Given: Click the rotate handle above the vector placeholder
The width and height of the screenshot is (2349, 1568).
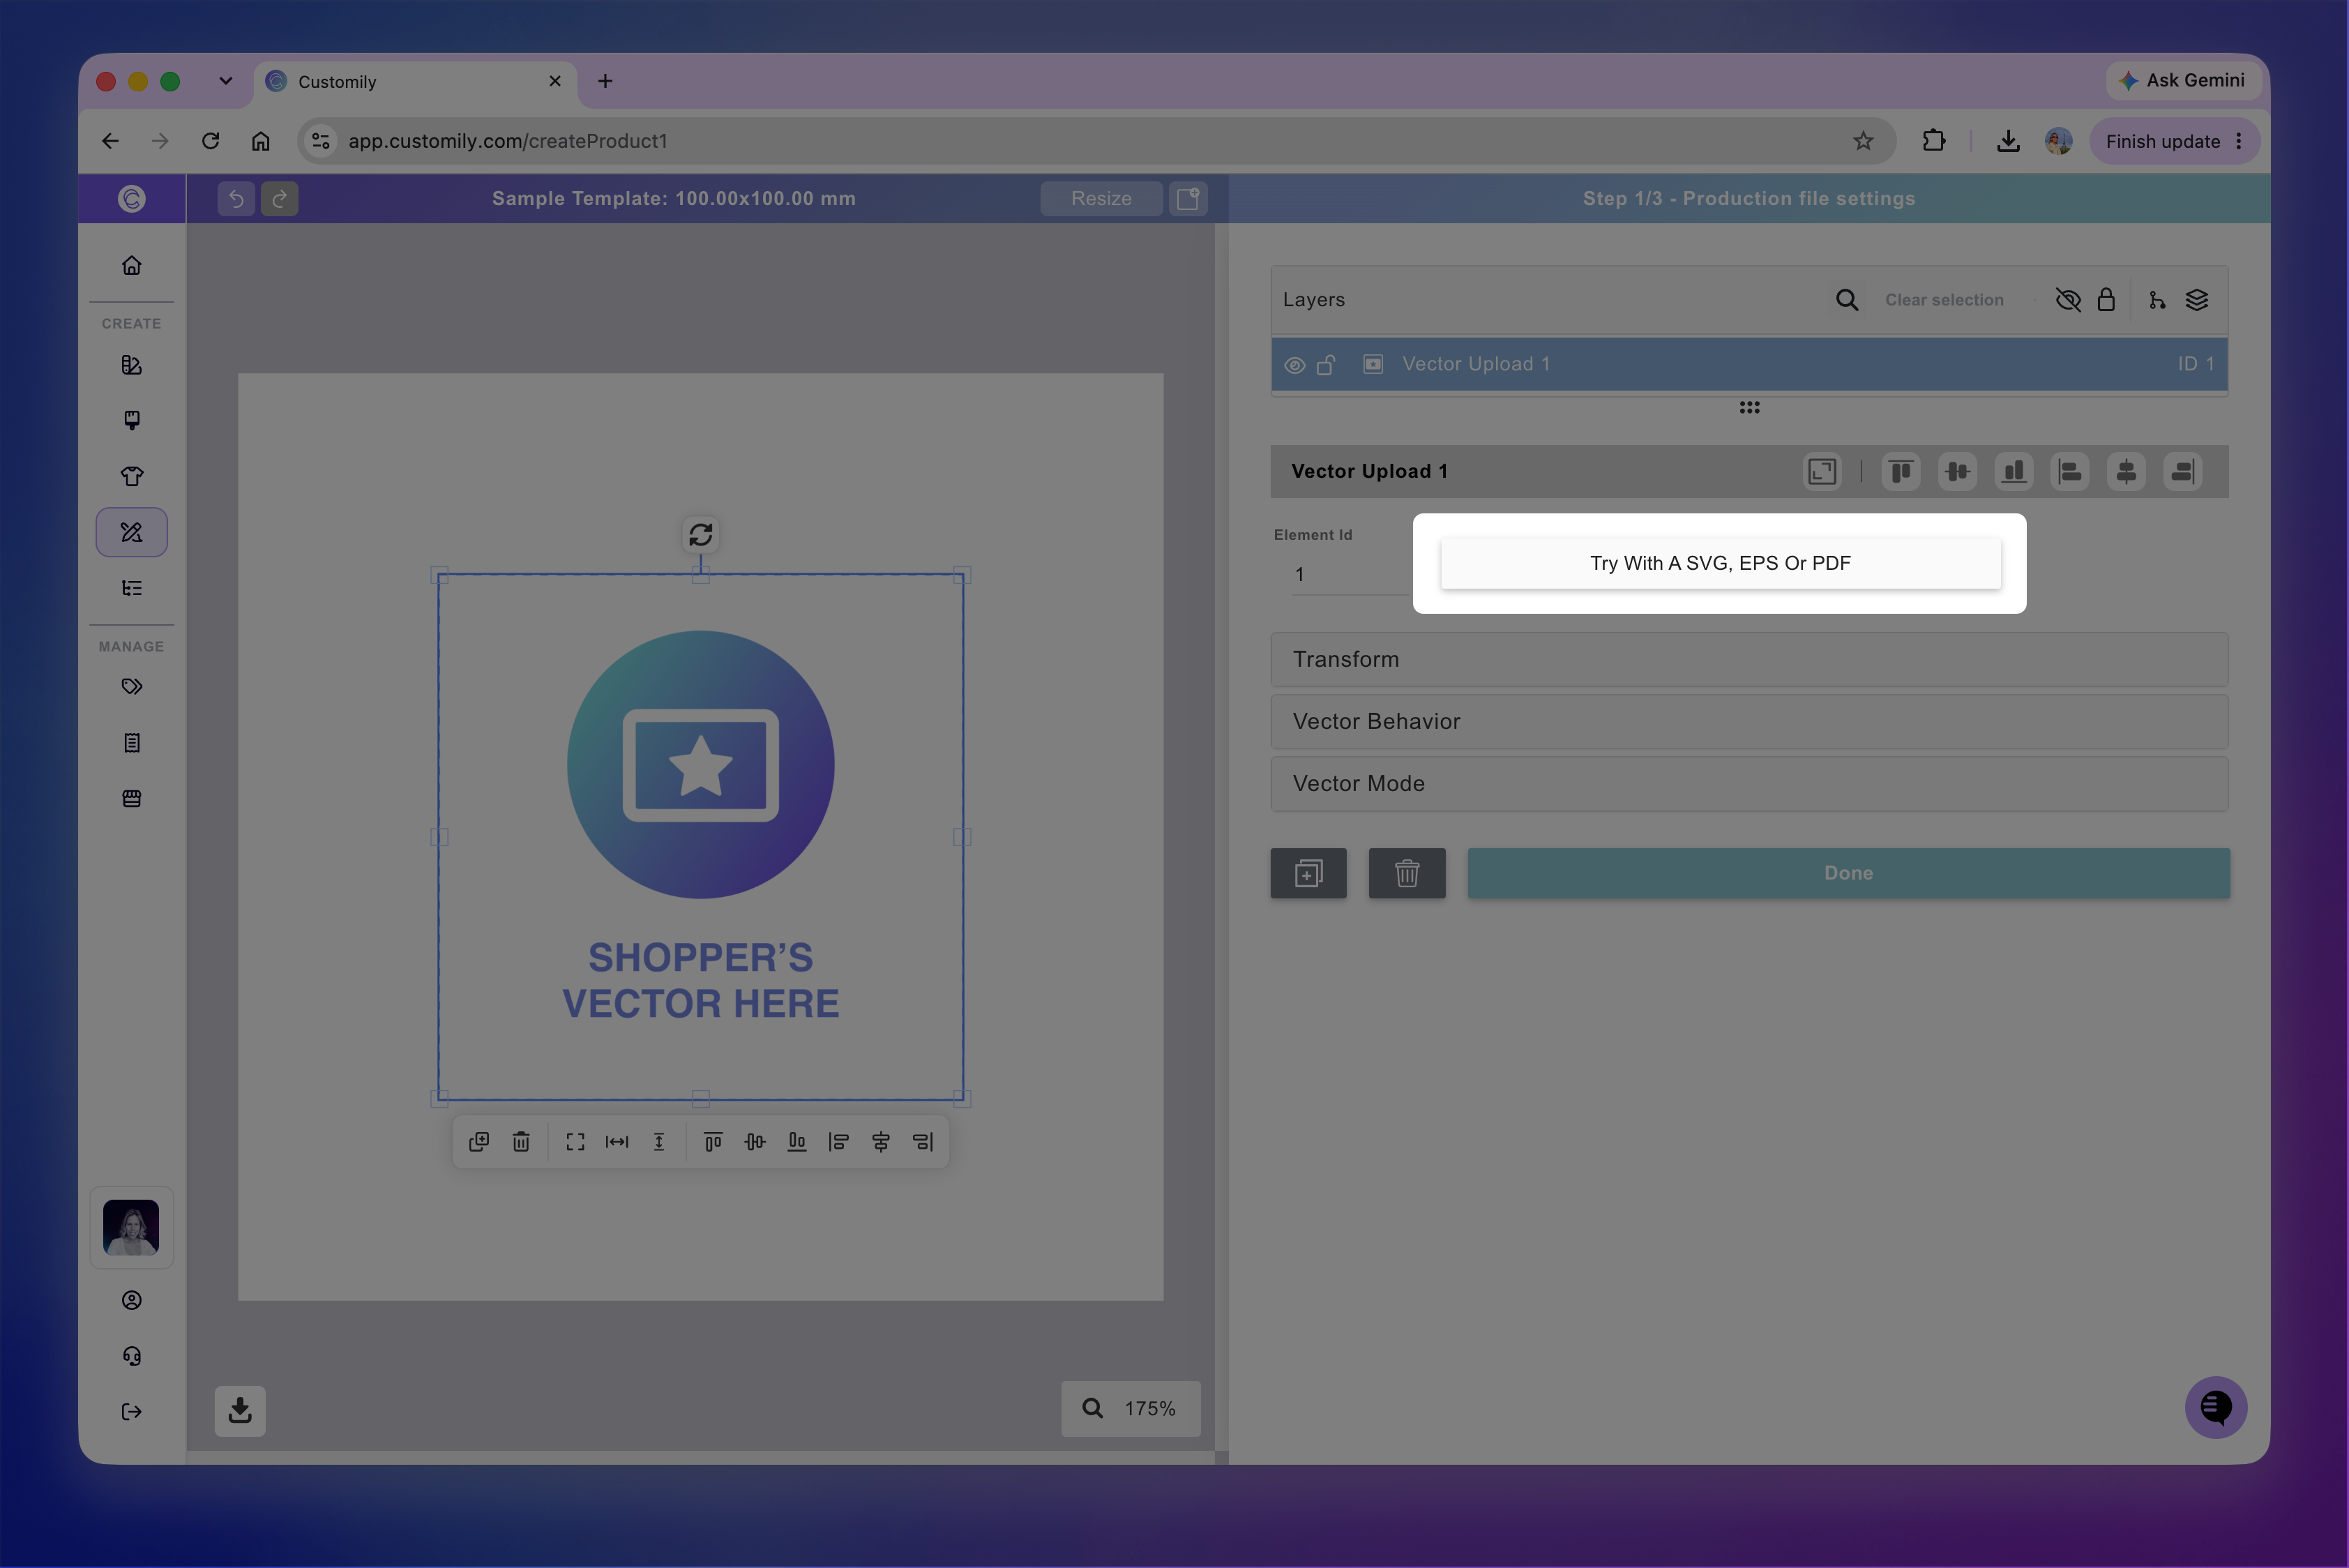Looking at the screenshot, I should click(x=701, y=535).
